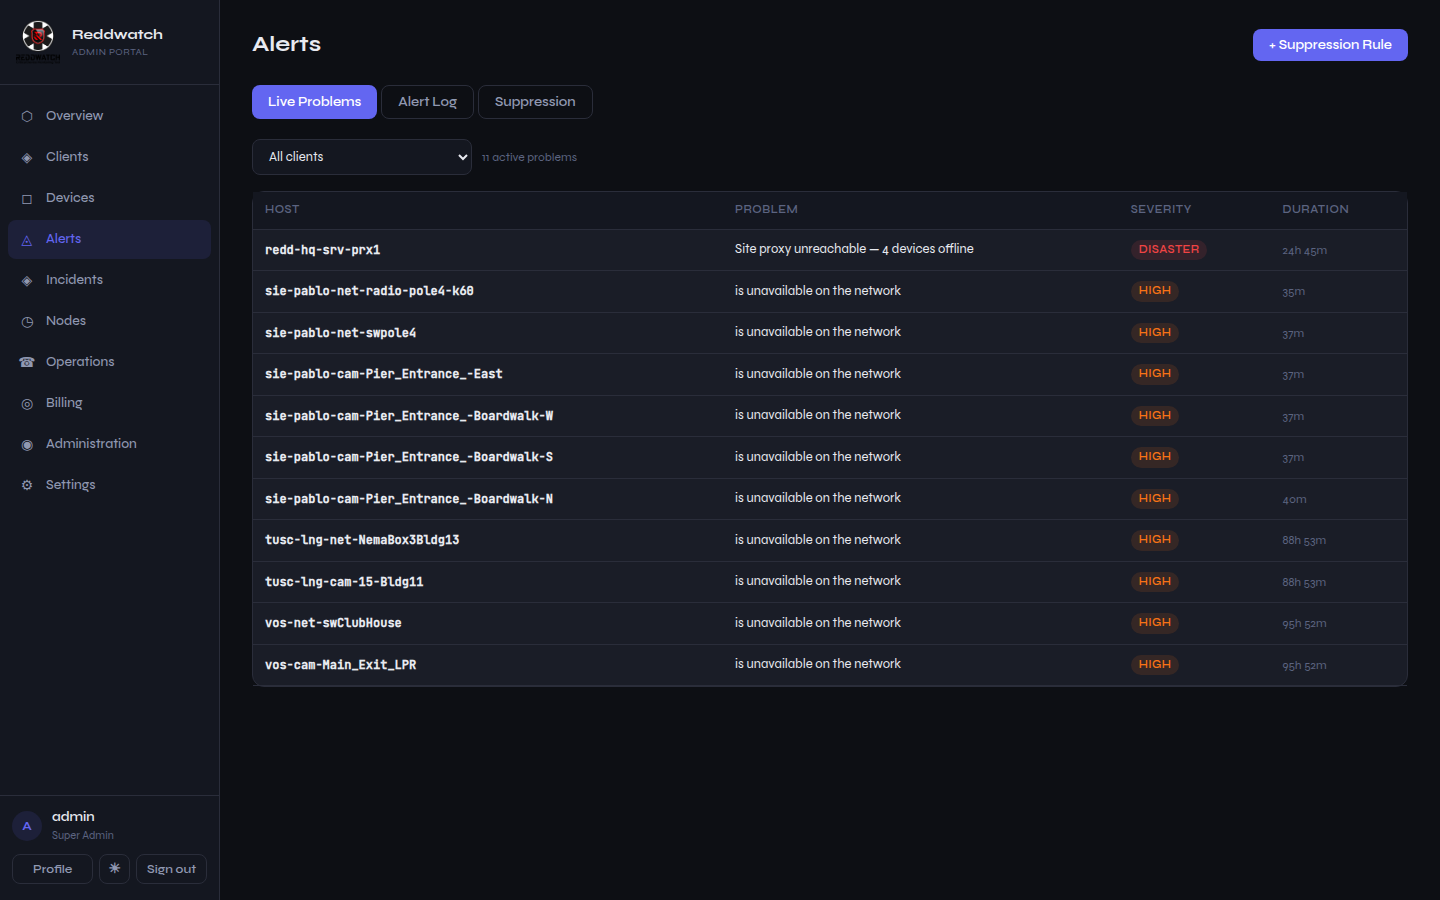Image resolution: width=1440 pixels, height=900 pixels.
Task: Click the Sign out button
Action: [171, 869]
